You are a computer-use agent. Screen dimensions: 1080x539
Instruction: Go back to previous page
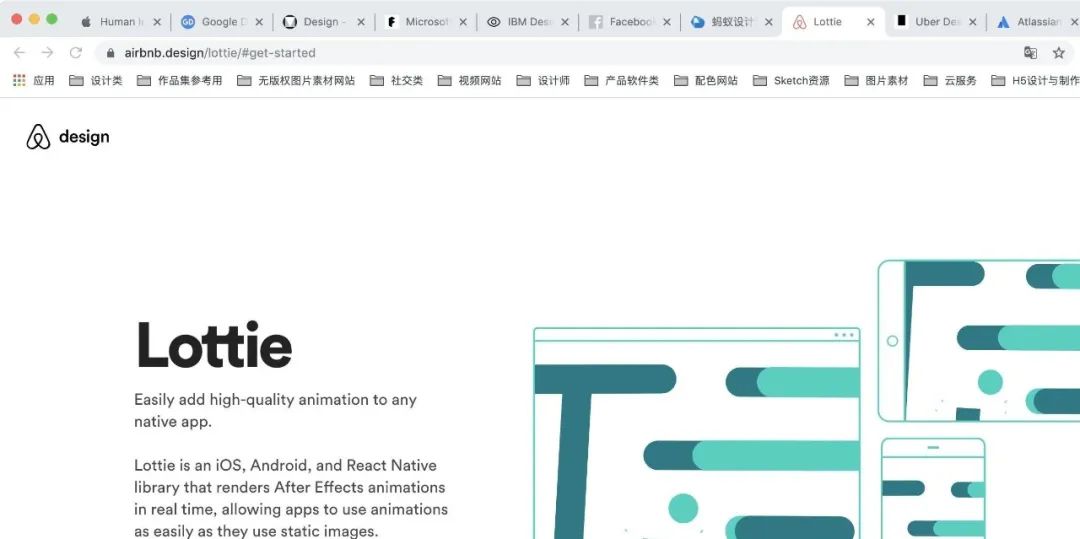click(19, 52)
